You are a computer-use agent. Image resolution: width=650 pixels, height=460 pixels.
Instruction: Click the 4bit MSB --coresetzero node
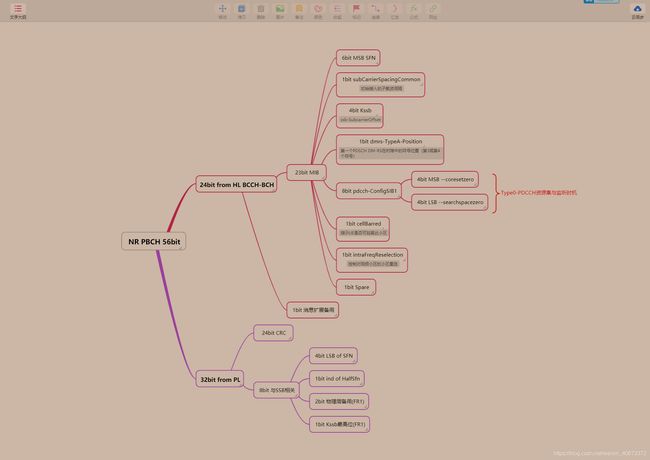click(445, 179)
